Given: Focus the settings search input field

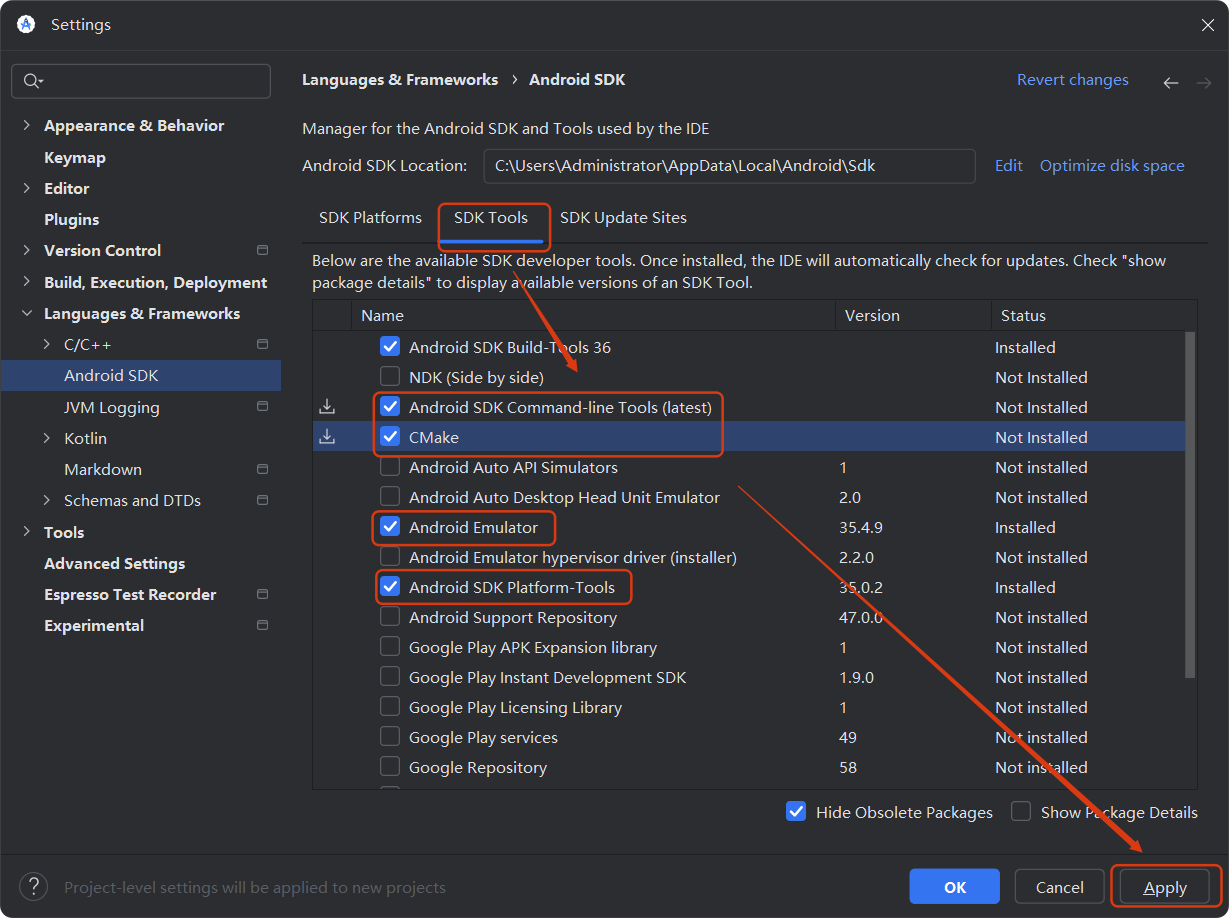Looking at the screenshot, I should (x=141, y=81).
